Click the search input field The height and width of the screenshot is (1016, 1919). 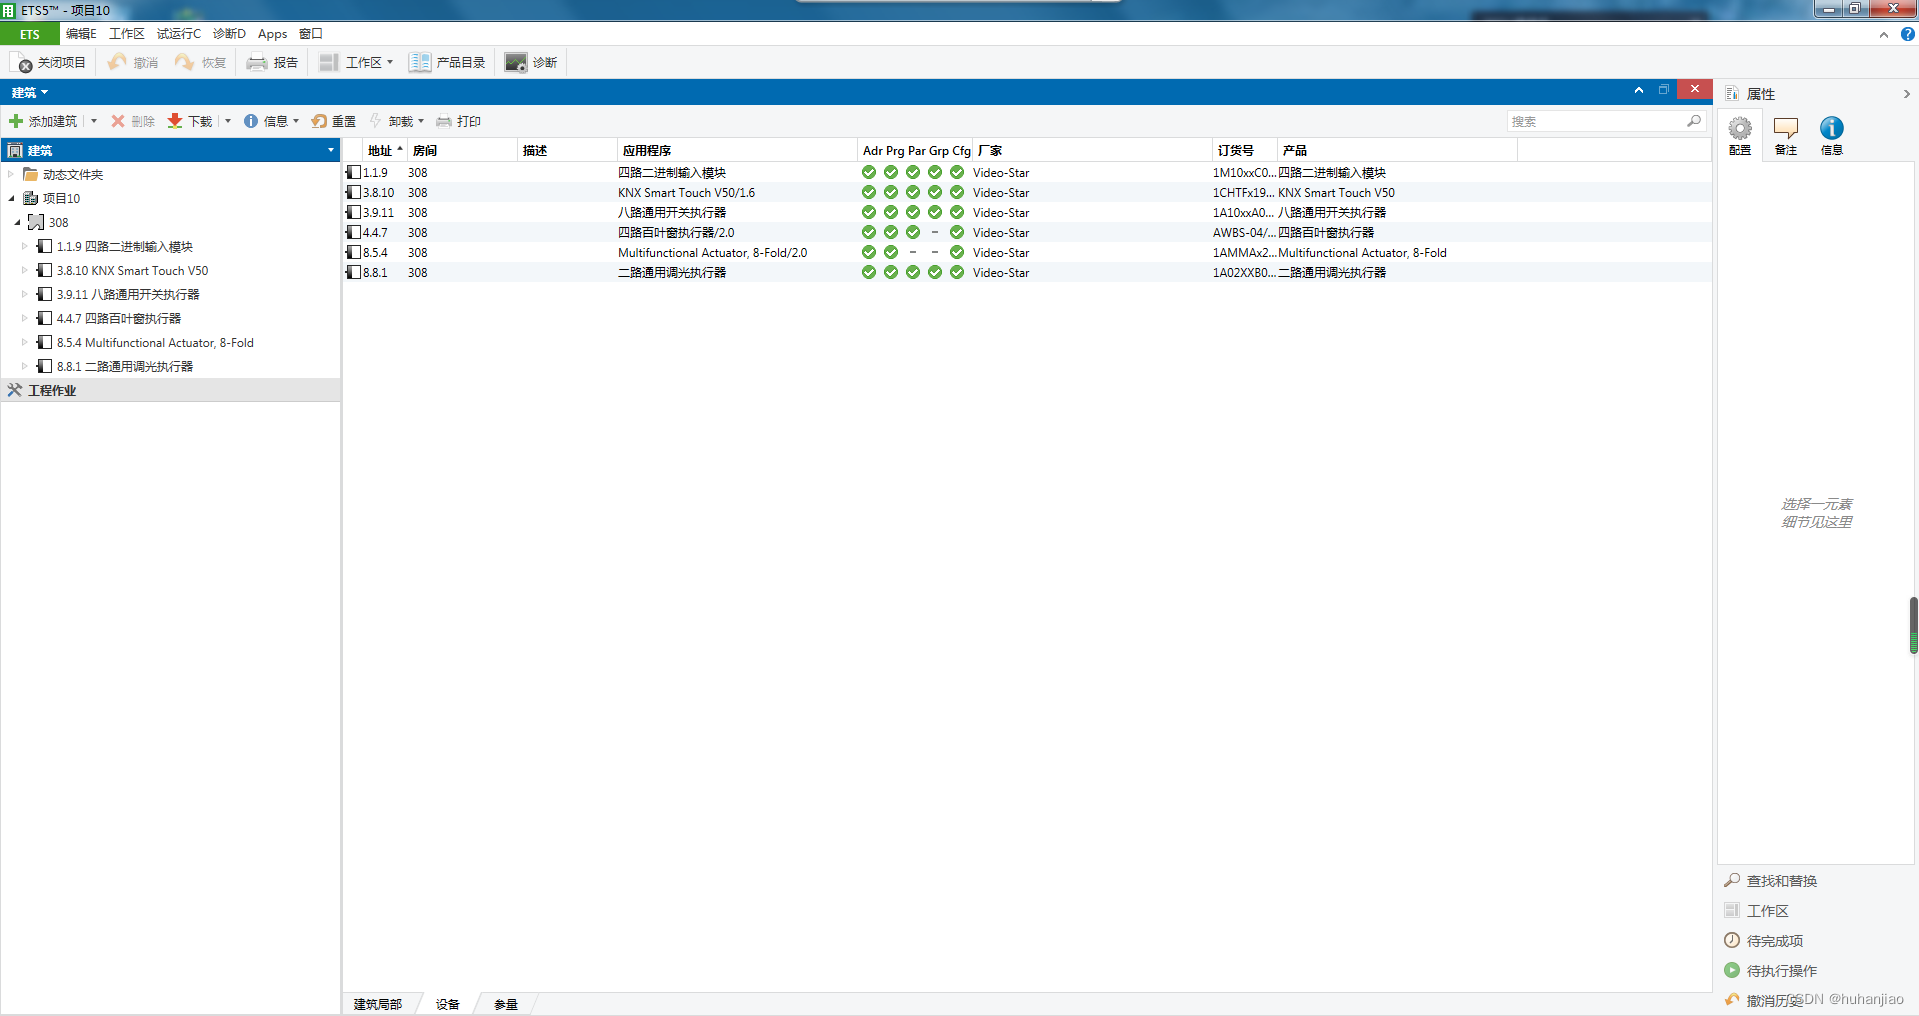pyautogui.click(x=1596, y=121)
